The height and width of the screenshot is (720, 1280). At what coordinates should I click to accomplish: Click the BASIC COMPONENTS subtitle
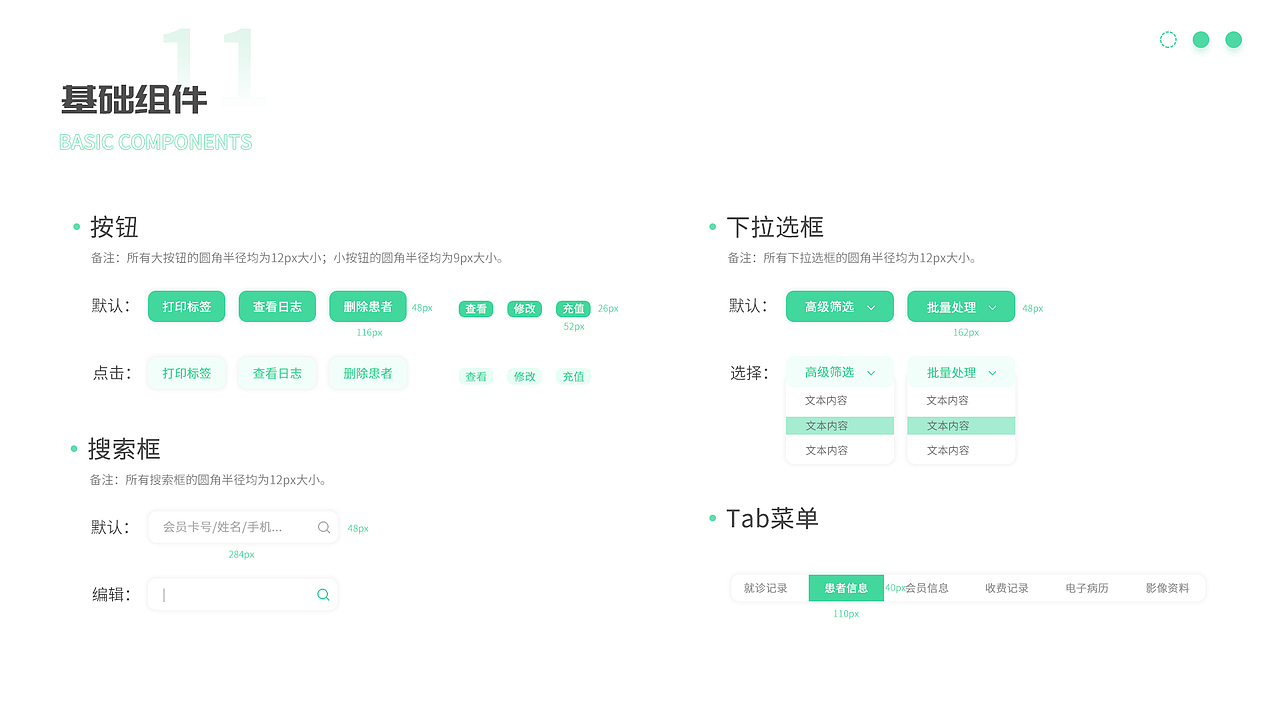click(x=156, y=142)
